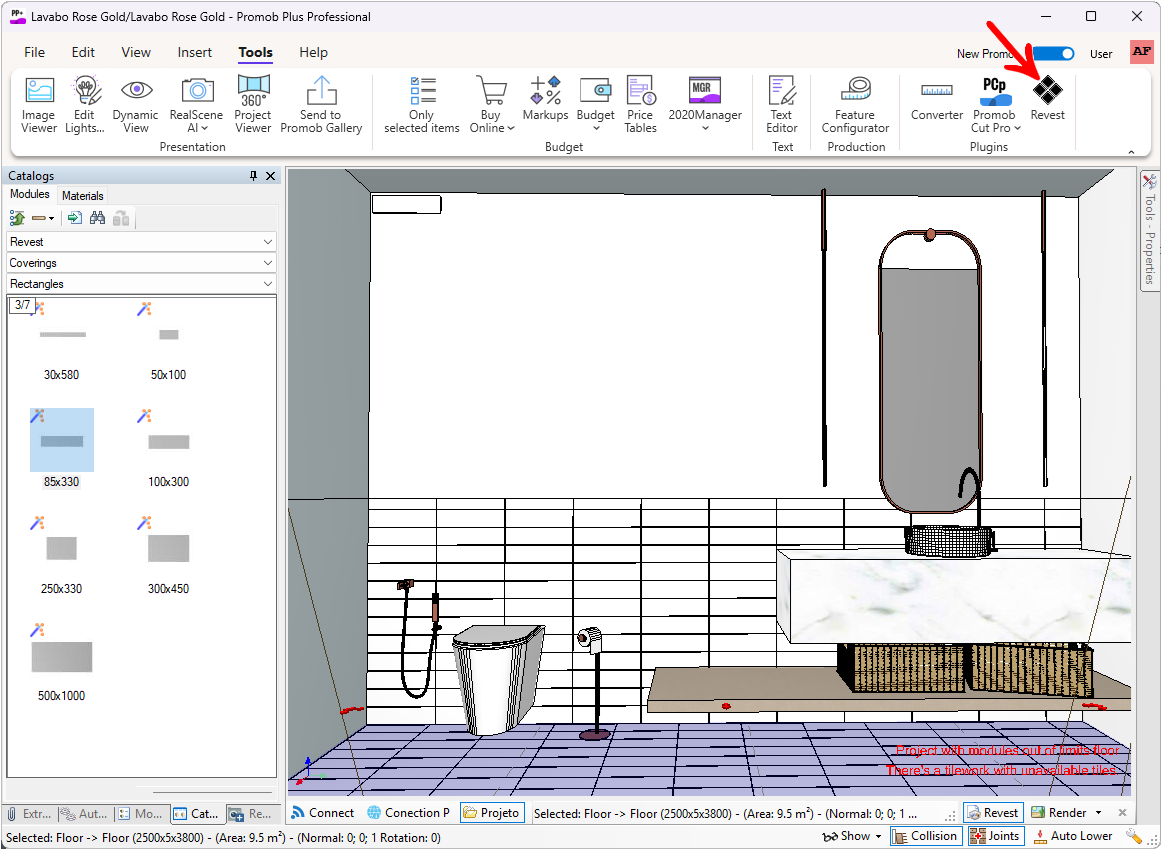1165x852 pixels.
Task: Switch to the Materials tab
Action: pyautogui.click(x=82, y=196)
